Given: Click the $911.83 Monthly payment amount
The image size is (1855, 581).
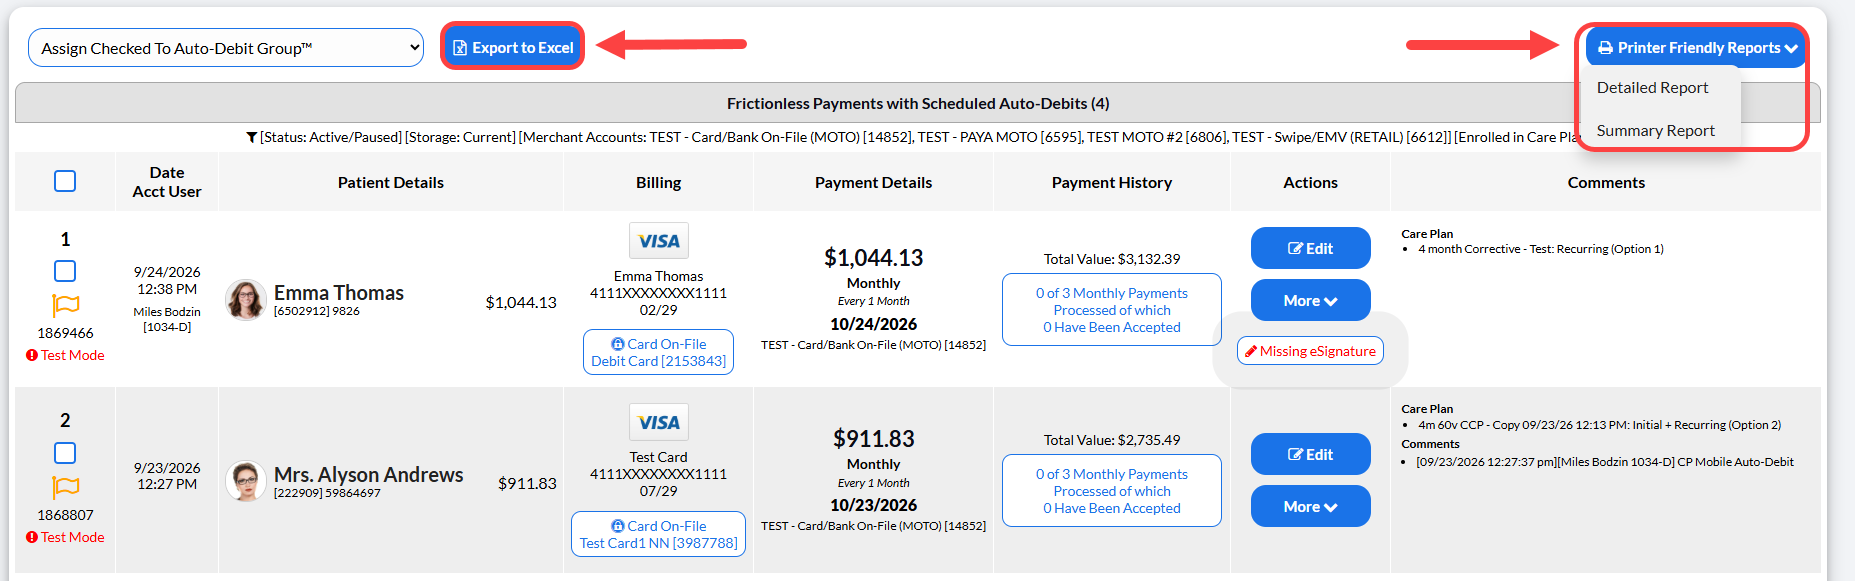Looking at the screenshot, I should (x=873, y=439).
